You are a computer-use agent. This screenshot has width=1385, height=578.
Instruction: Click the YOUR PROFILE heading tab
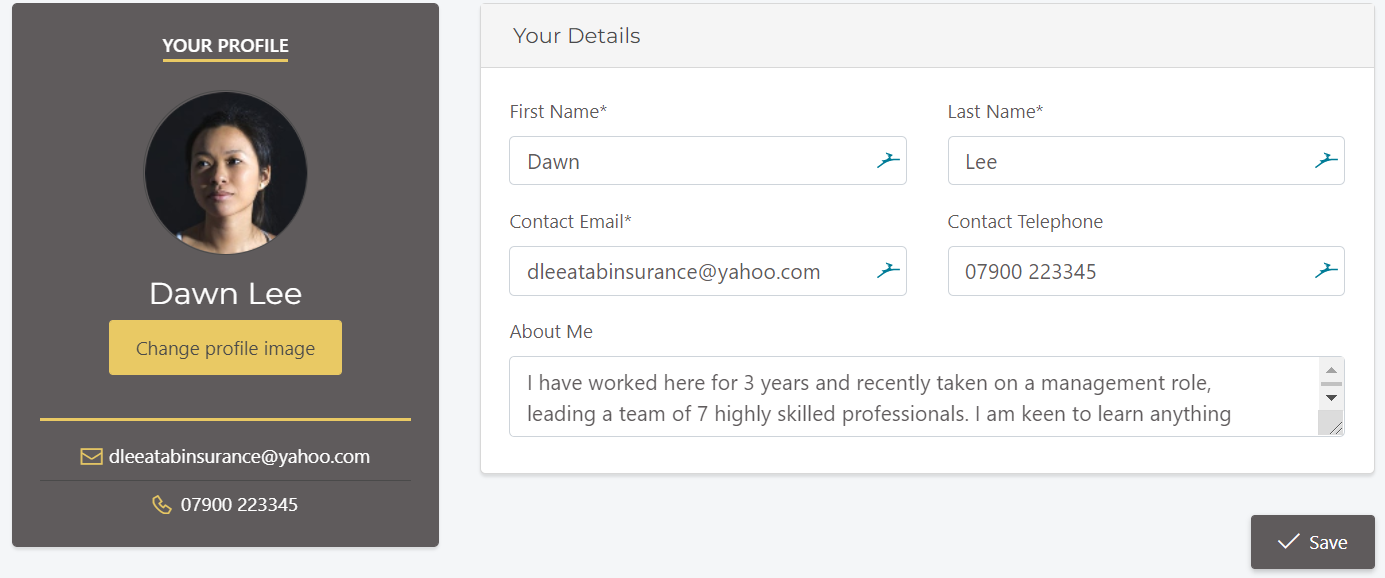coord(225,46)
